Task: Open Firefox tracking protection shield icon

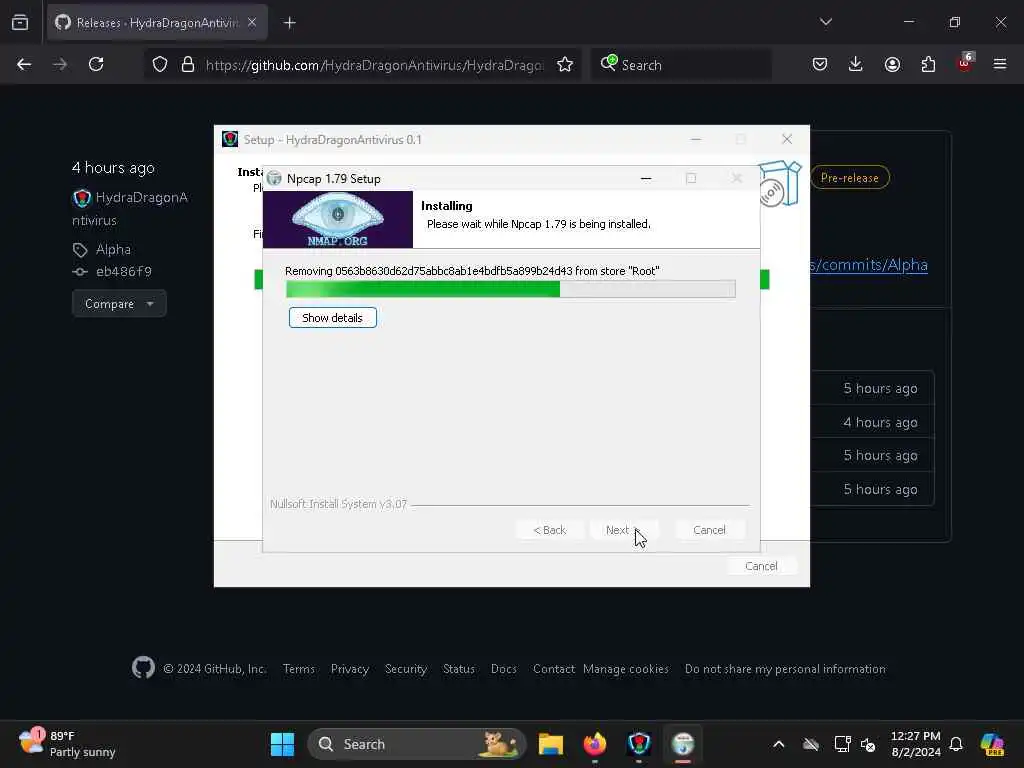Action: (160, 64)
